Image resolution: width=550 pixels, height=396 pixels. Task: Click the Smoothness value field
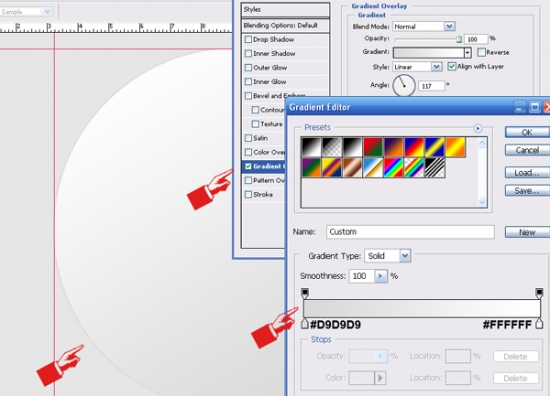tap(362, 276)
